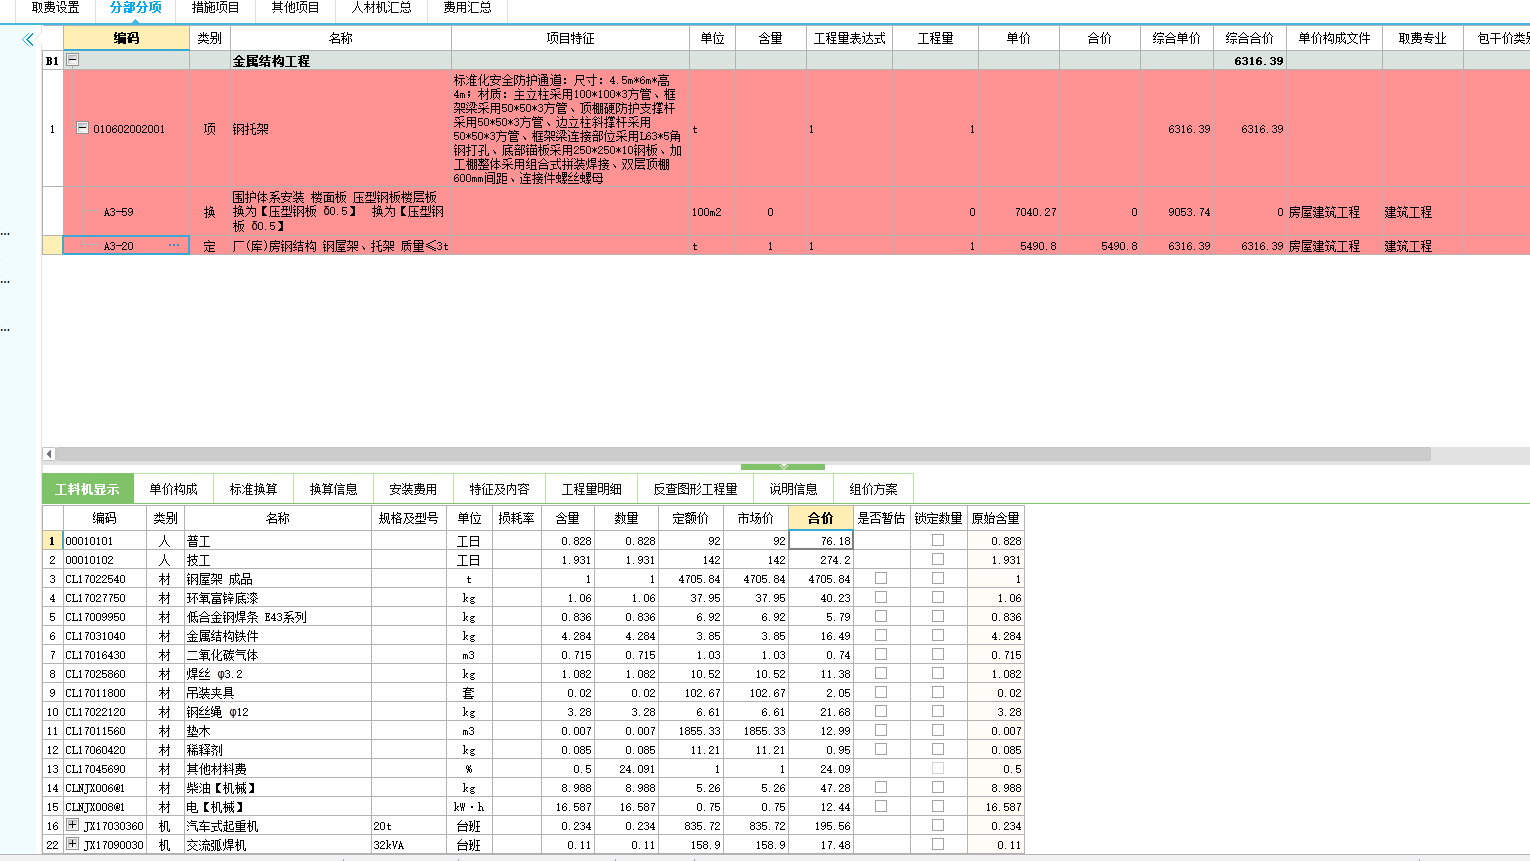Screen dimensions: 1530x861
Task: Toggle 是否暂估 for 环氧富锌底漆
Action: click(x=881, y=597)
